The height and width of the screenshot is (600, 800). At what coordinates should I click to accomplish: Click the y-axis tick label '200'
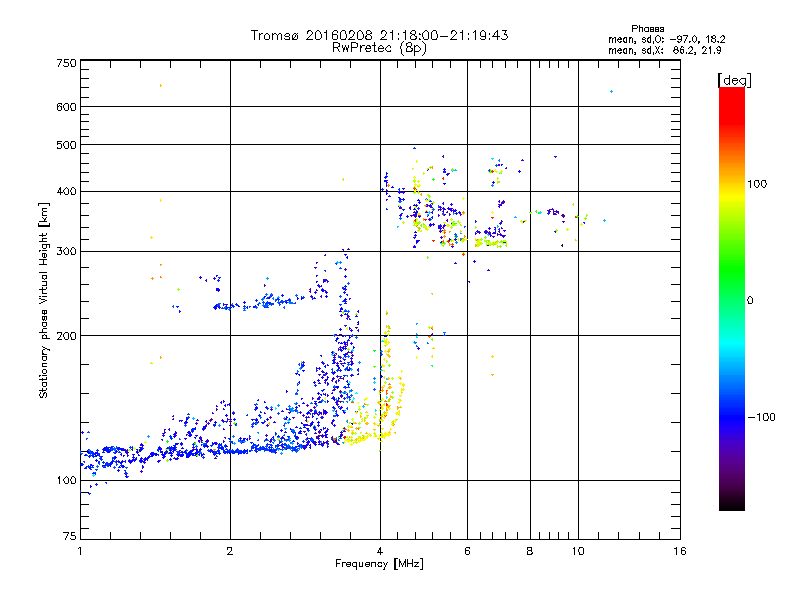coord(66,336)
